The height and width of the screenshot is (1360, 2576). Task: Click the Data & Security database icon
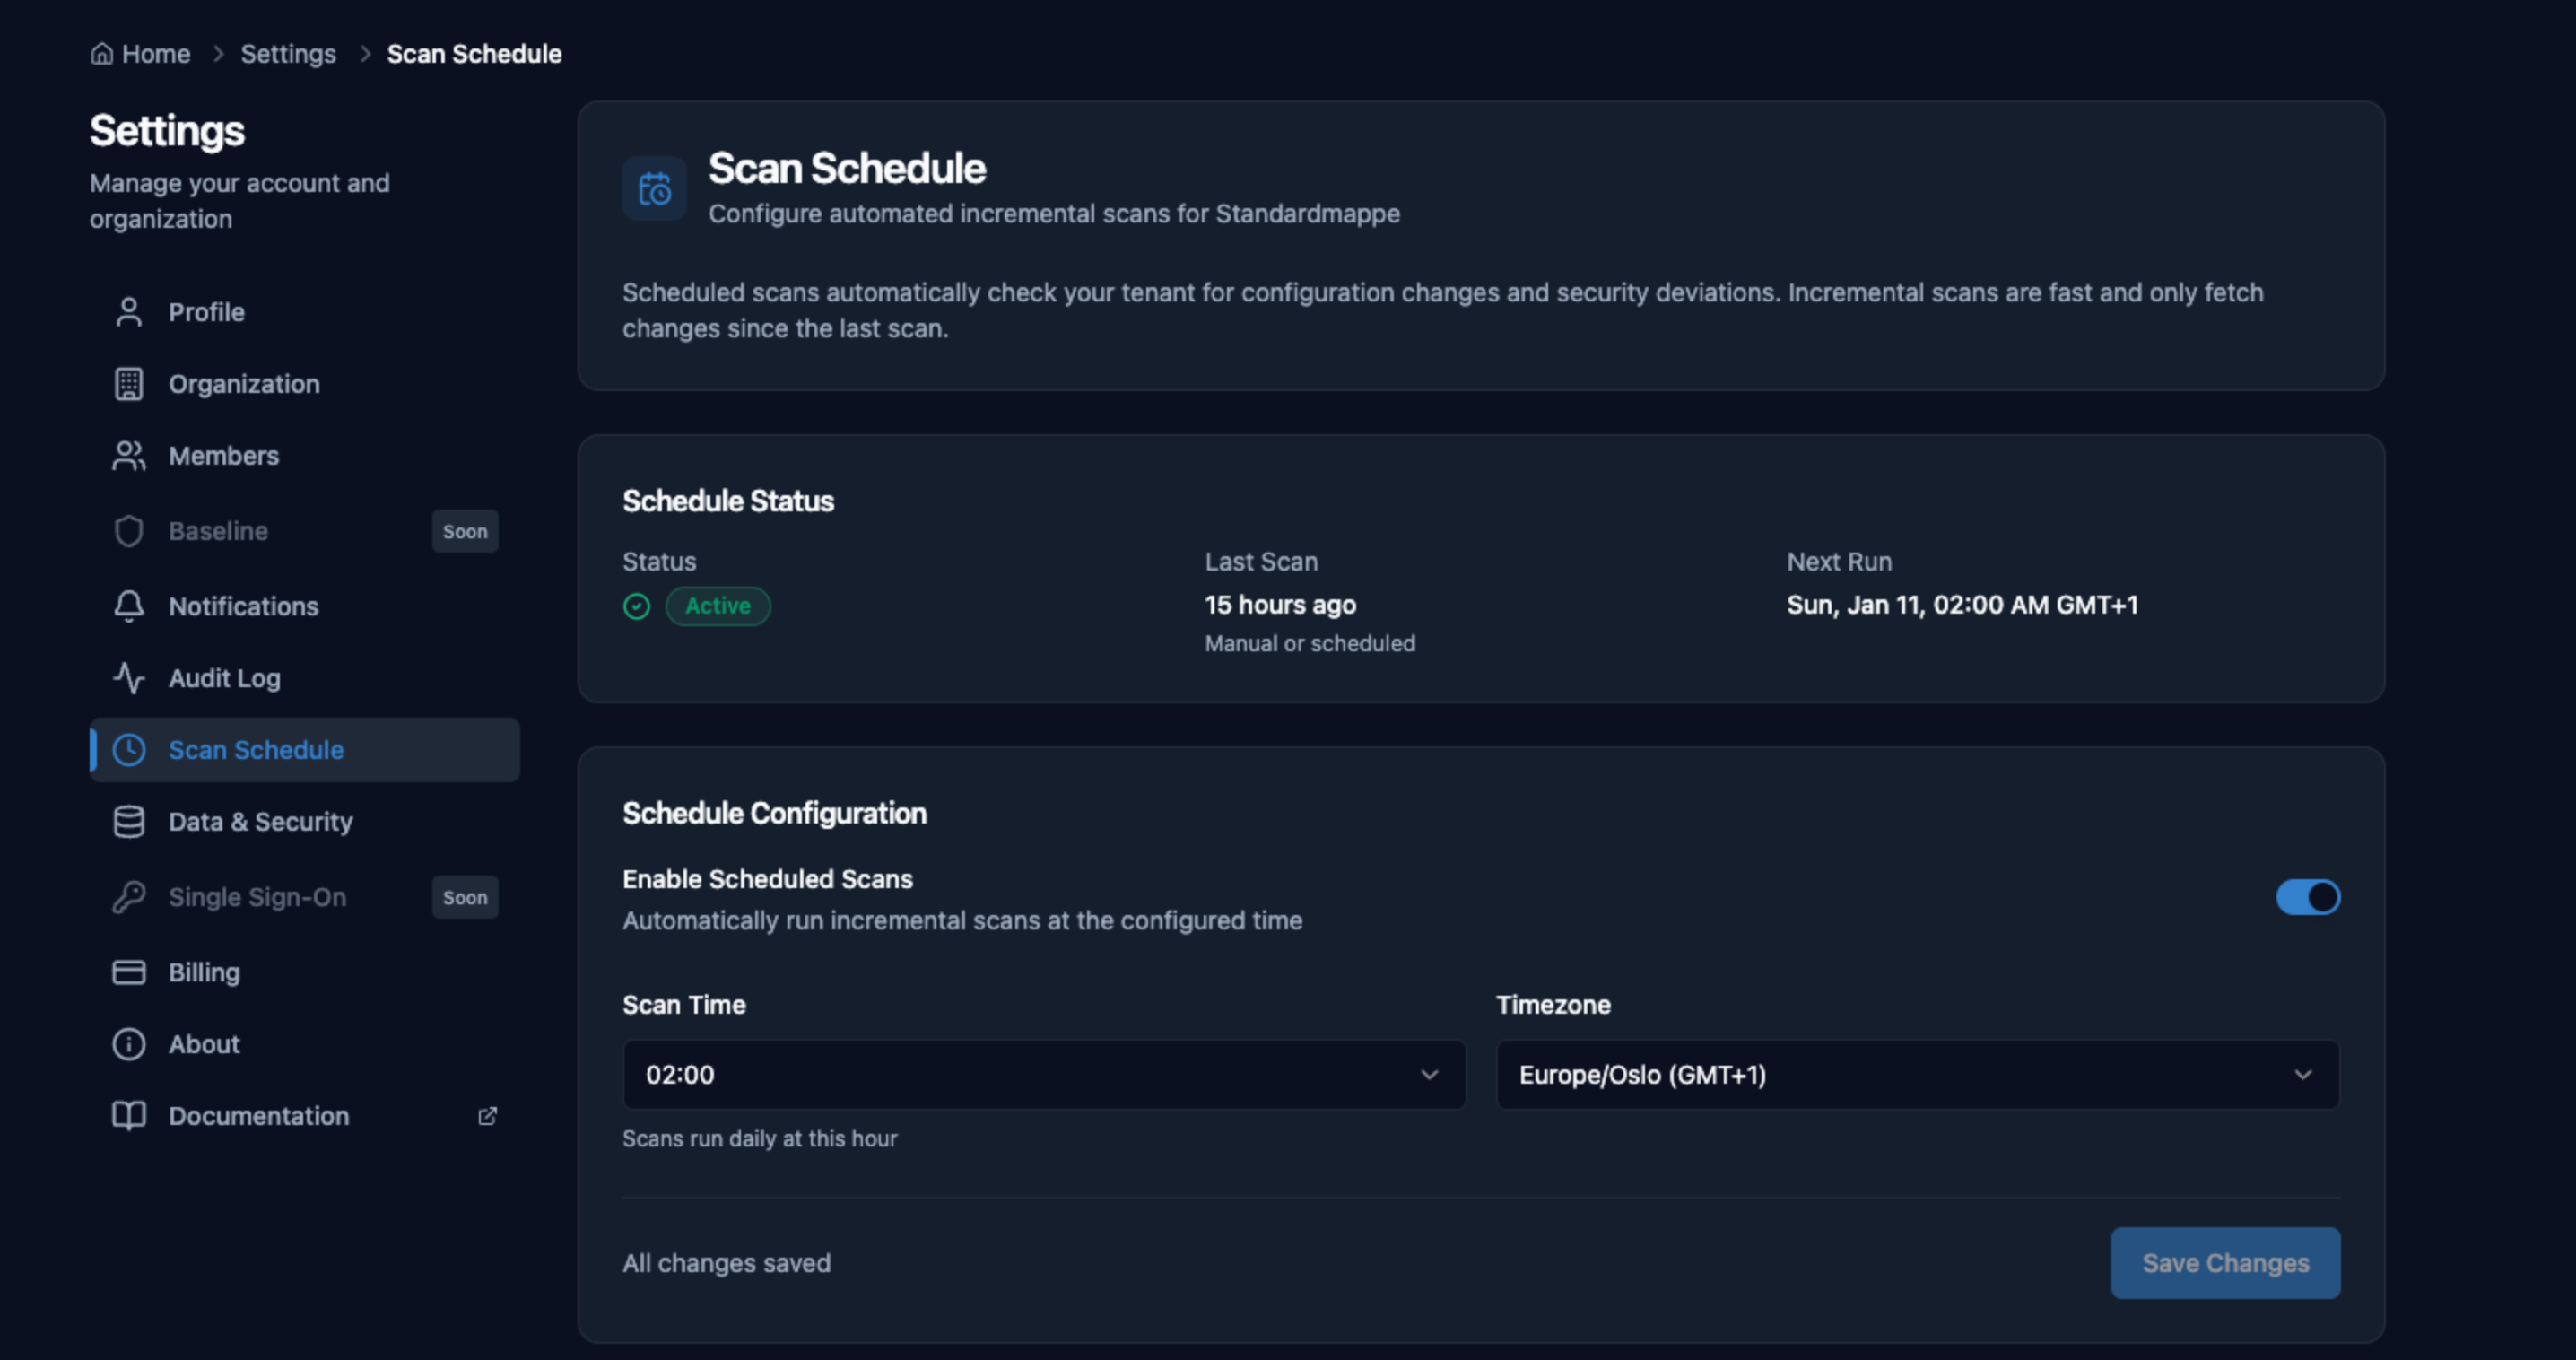[x=129, y=822]
